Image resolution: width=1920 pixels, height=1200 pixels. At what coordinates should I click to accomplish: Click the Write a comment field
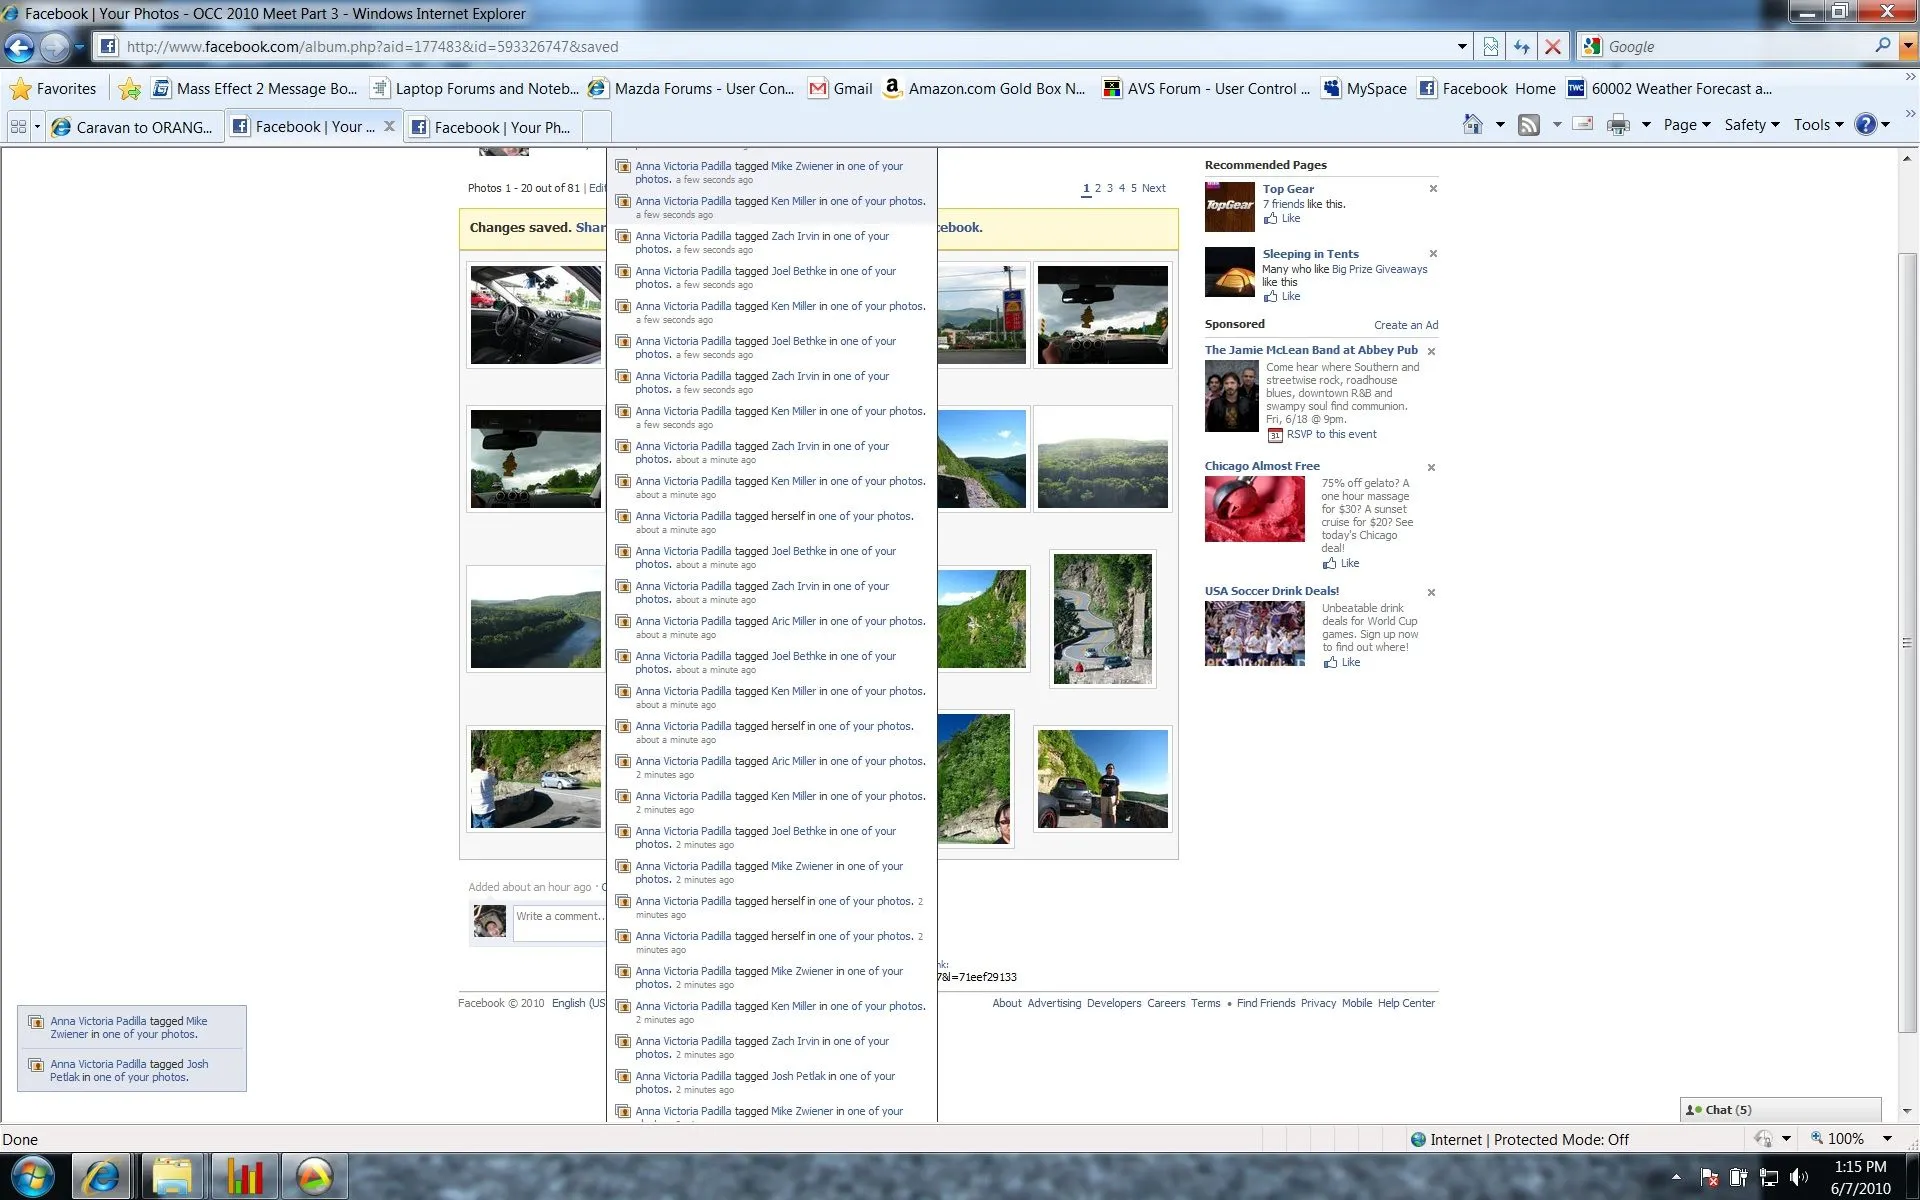(x=558, y=917)
